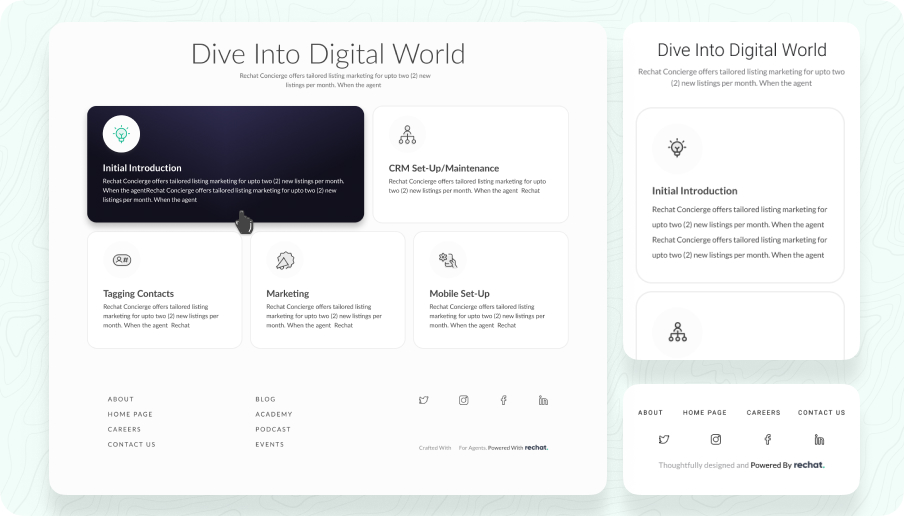
Task: Click the Marketing card heading text
Action: tap(287, 294)
